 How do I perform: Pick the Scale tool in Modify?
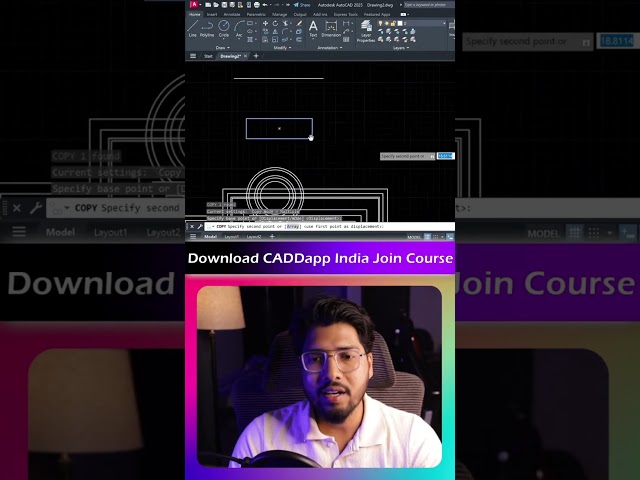pos(275,39)
